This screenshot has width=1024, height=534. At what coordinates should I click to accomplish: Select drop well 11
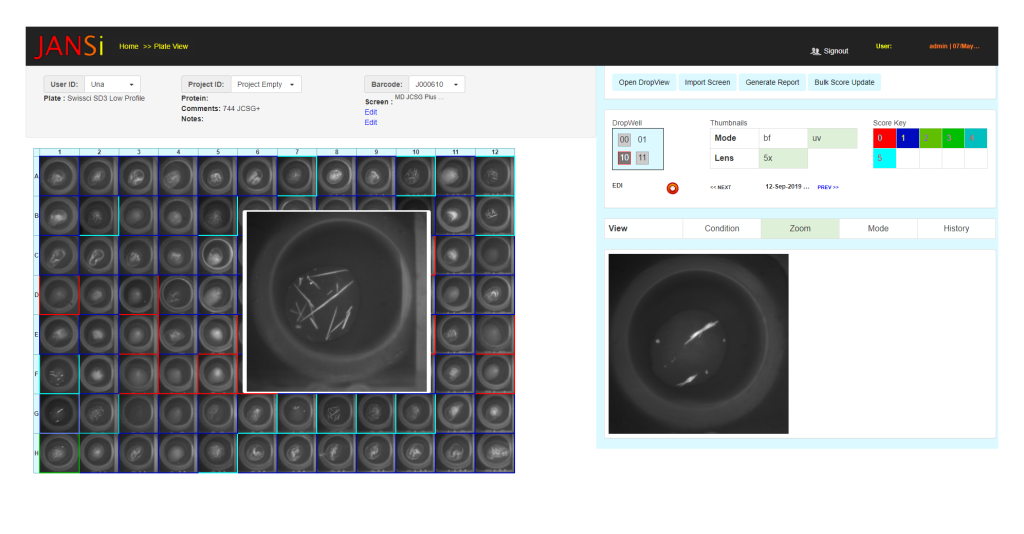(642, 157)
